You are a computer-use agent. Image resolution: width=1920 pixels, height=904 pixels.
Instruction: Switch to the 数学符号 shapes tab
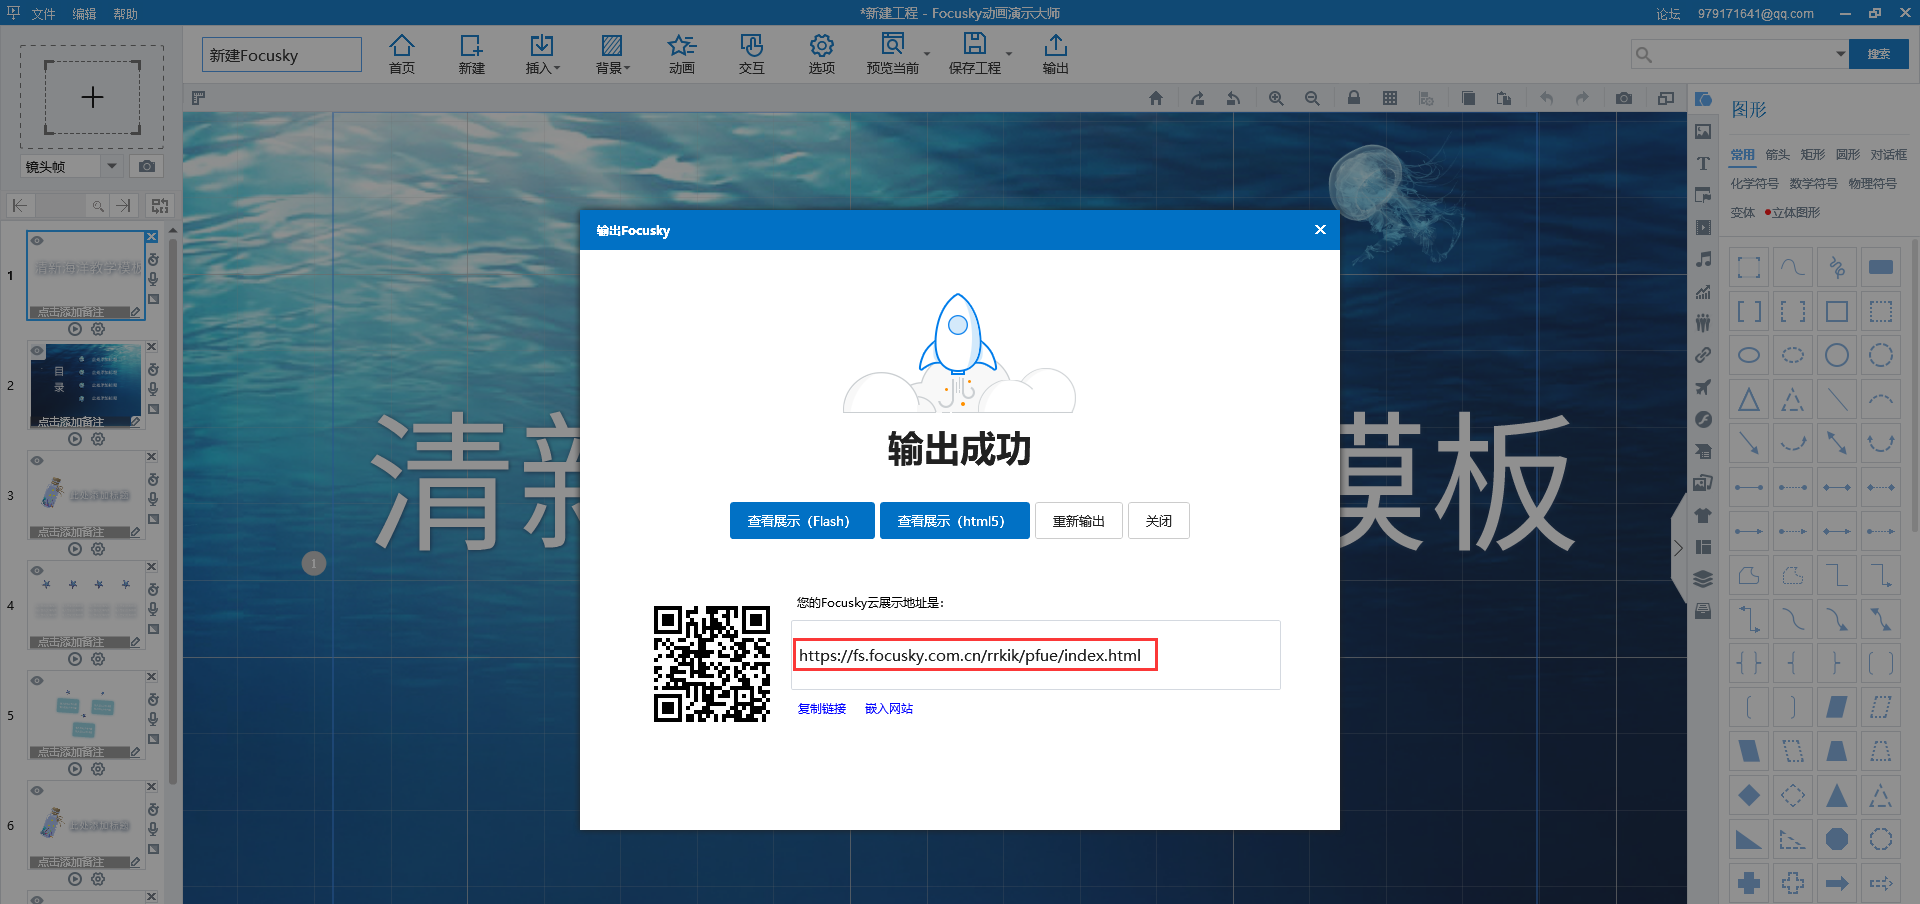click(x=1813, y=184)
